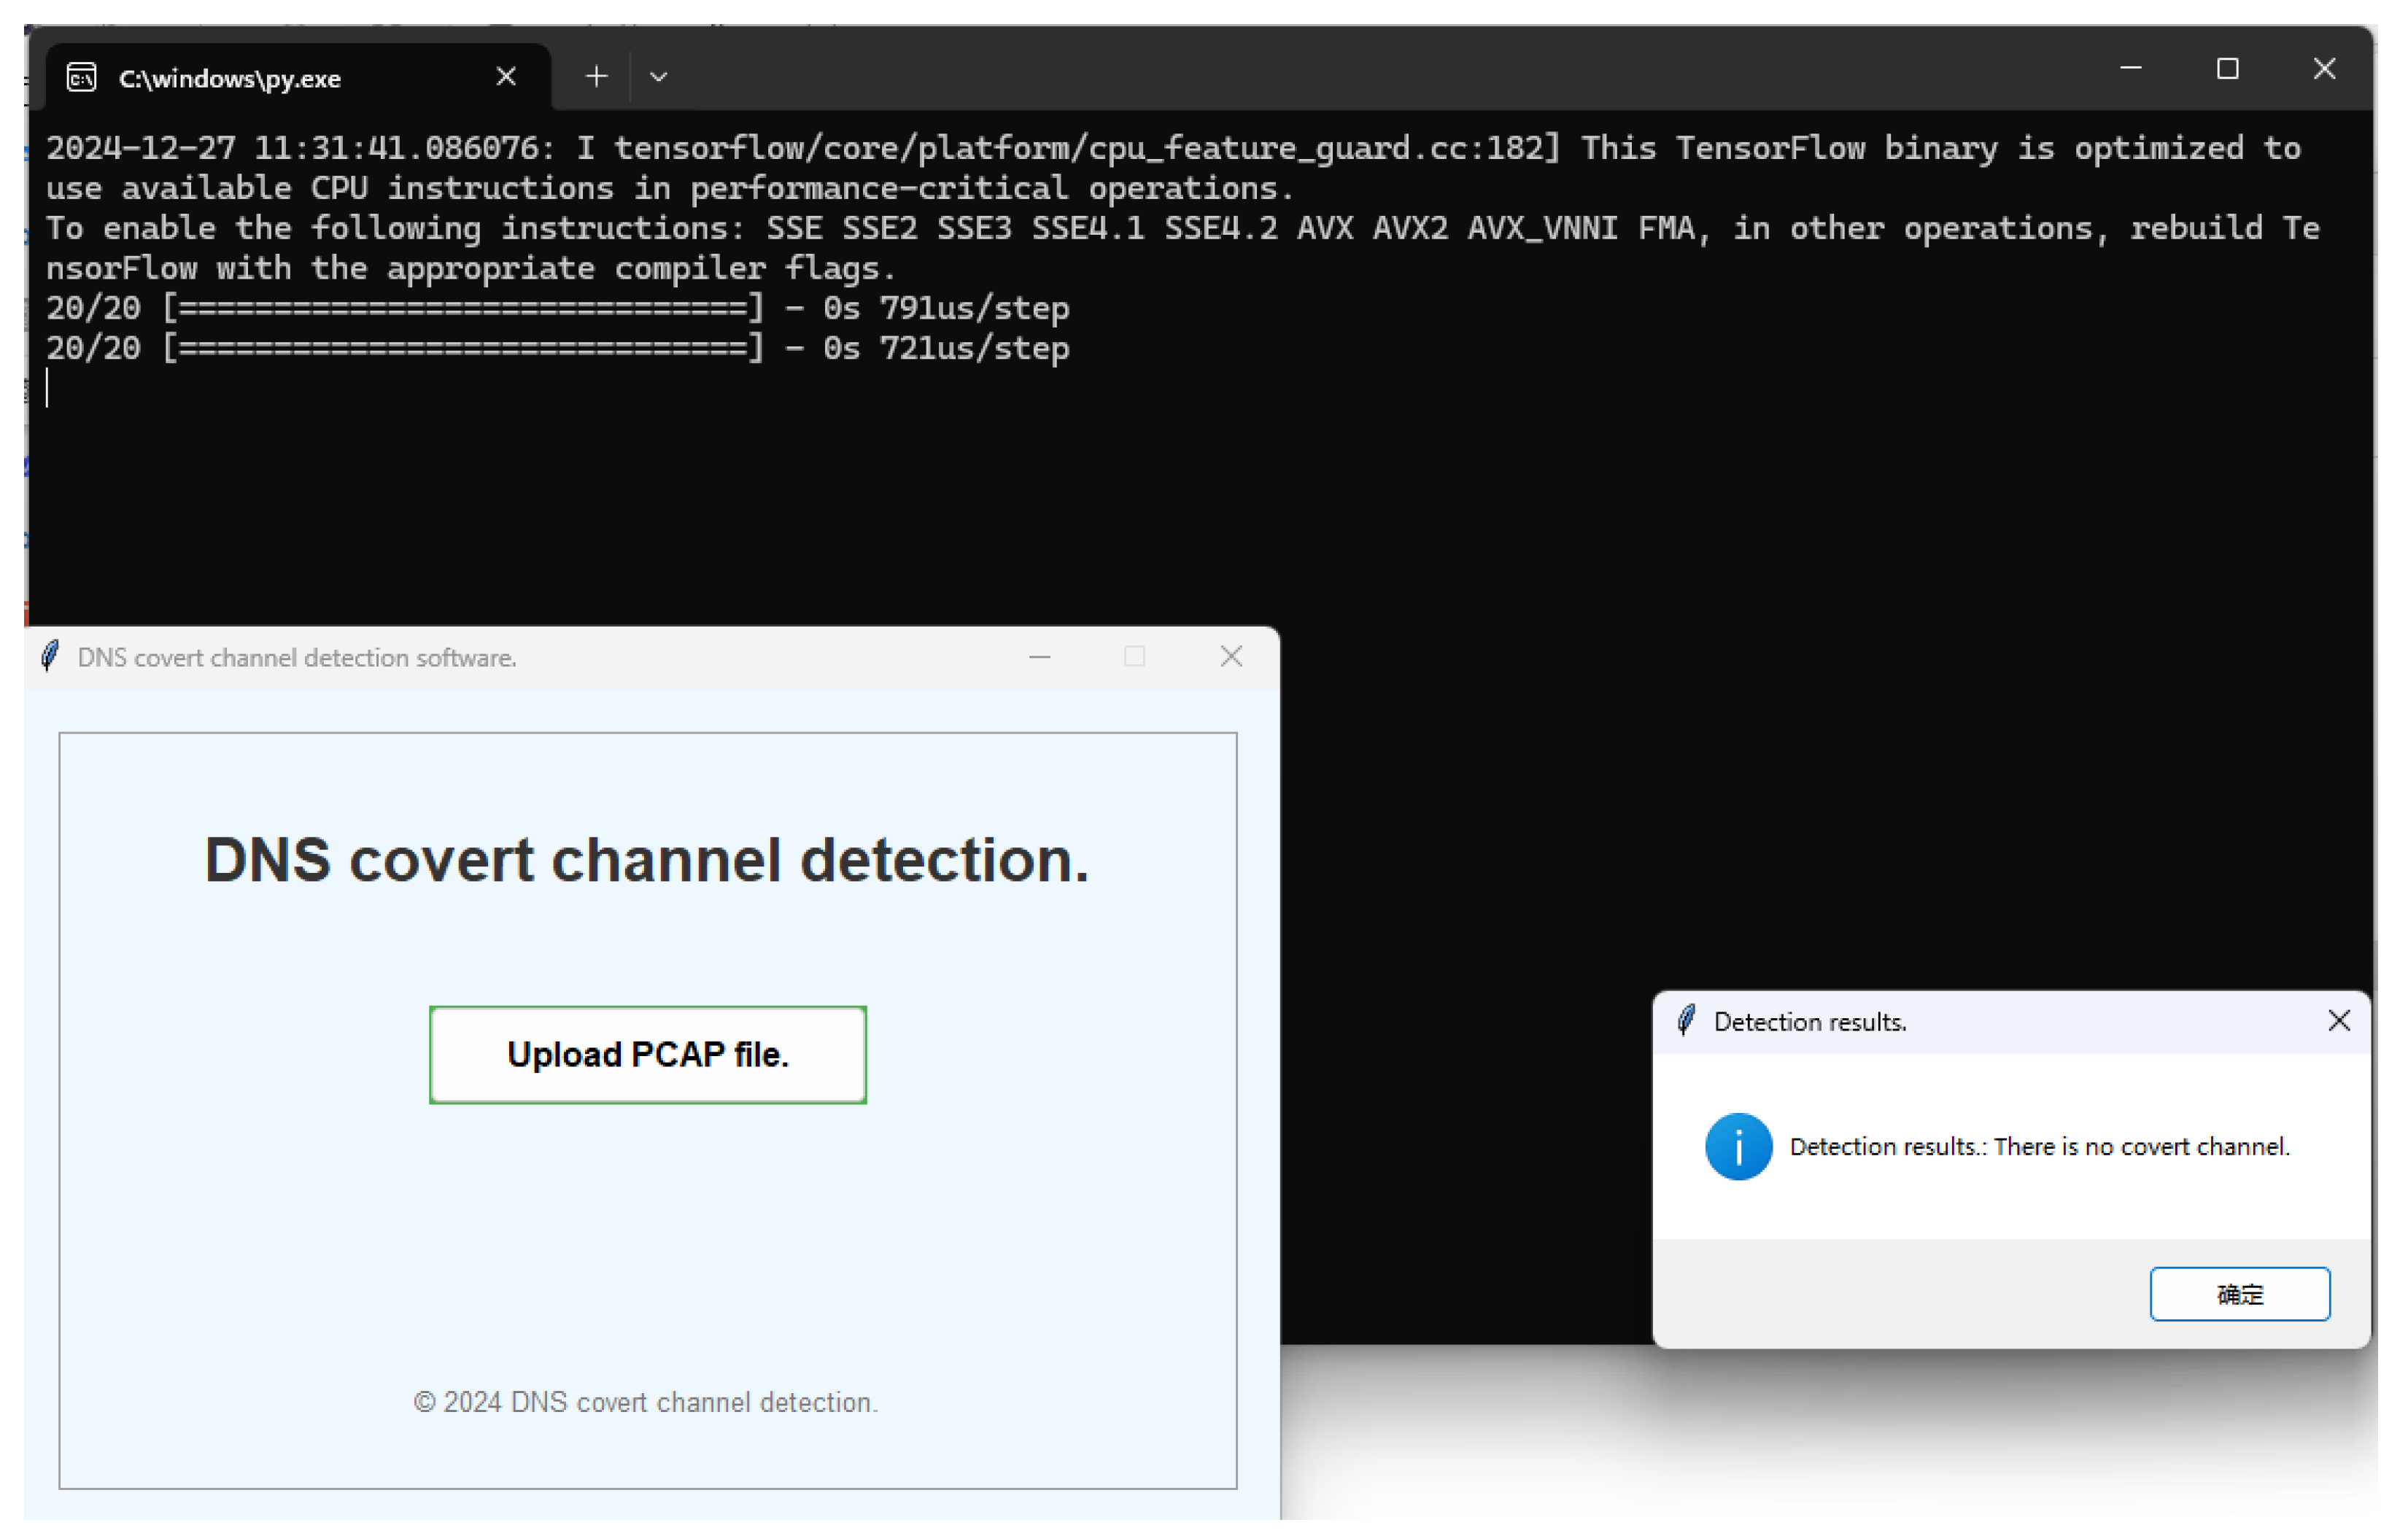Expand the terminal profile dropdown chevron
The image size is (2408, 1536).
(x=658, y=76)
